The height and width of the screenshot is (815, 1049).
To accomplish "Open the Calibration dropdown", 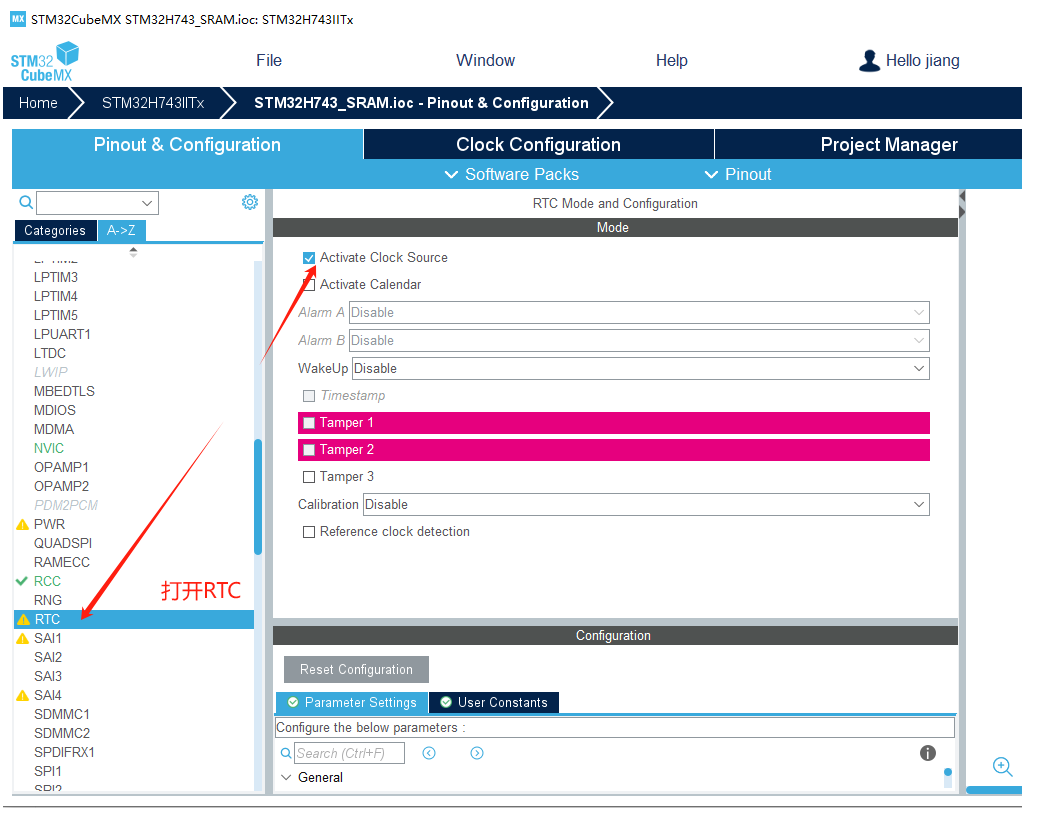I will (x=646, y=505).
